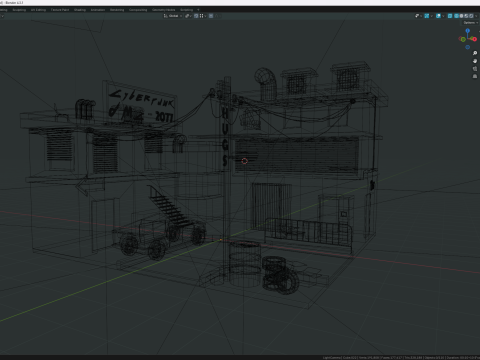Select solid viewport shading
The image size is (480, 360).
pos(461,16)
